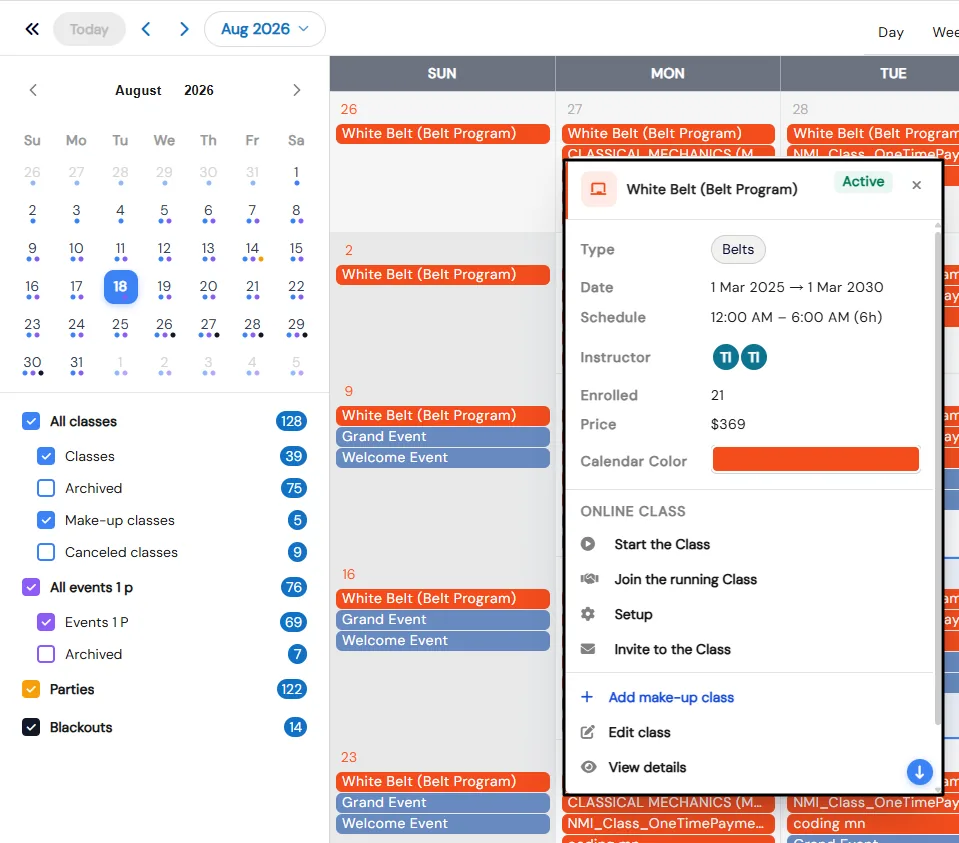Image resolution: width=959 pixels, height=843 pixels.
Task: Click August month selector in mini calendar
Action: [138, 91]
